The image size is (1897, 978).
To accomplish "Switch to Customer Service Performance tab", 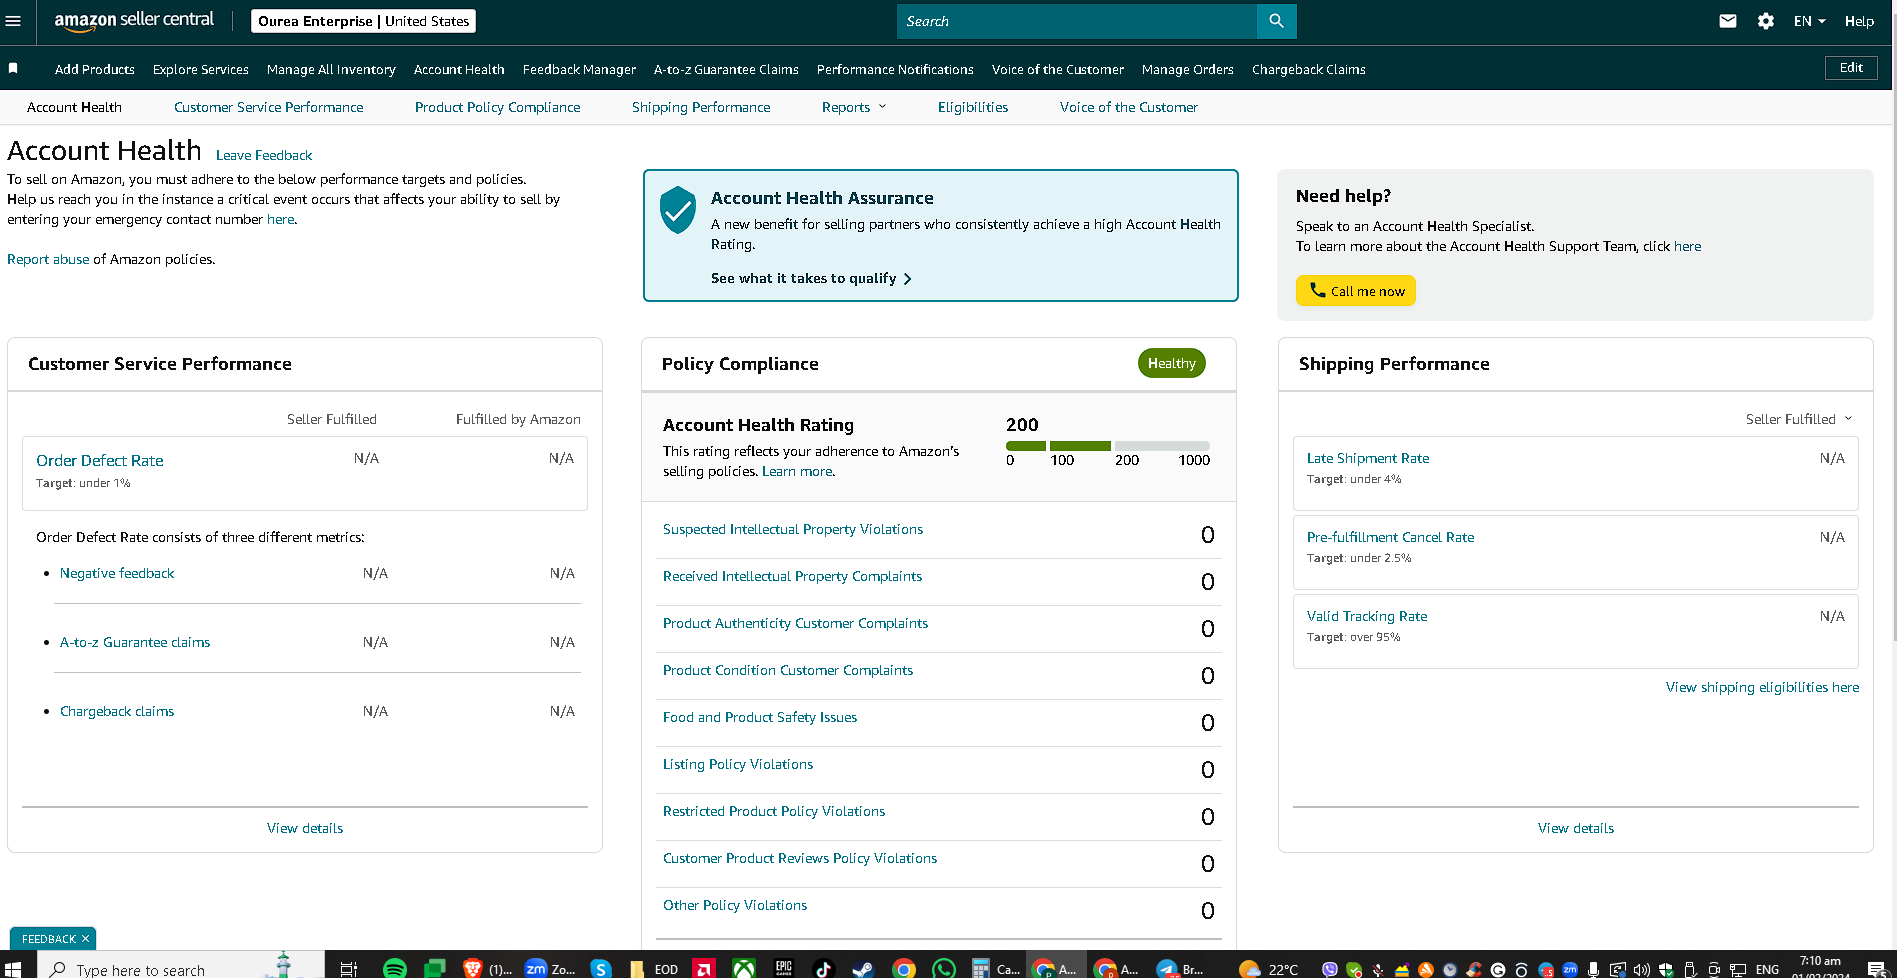I will tap(268, 107).
